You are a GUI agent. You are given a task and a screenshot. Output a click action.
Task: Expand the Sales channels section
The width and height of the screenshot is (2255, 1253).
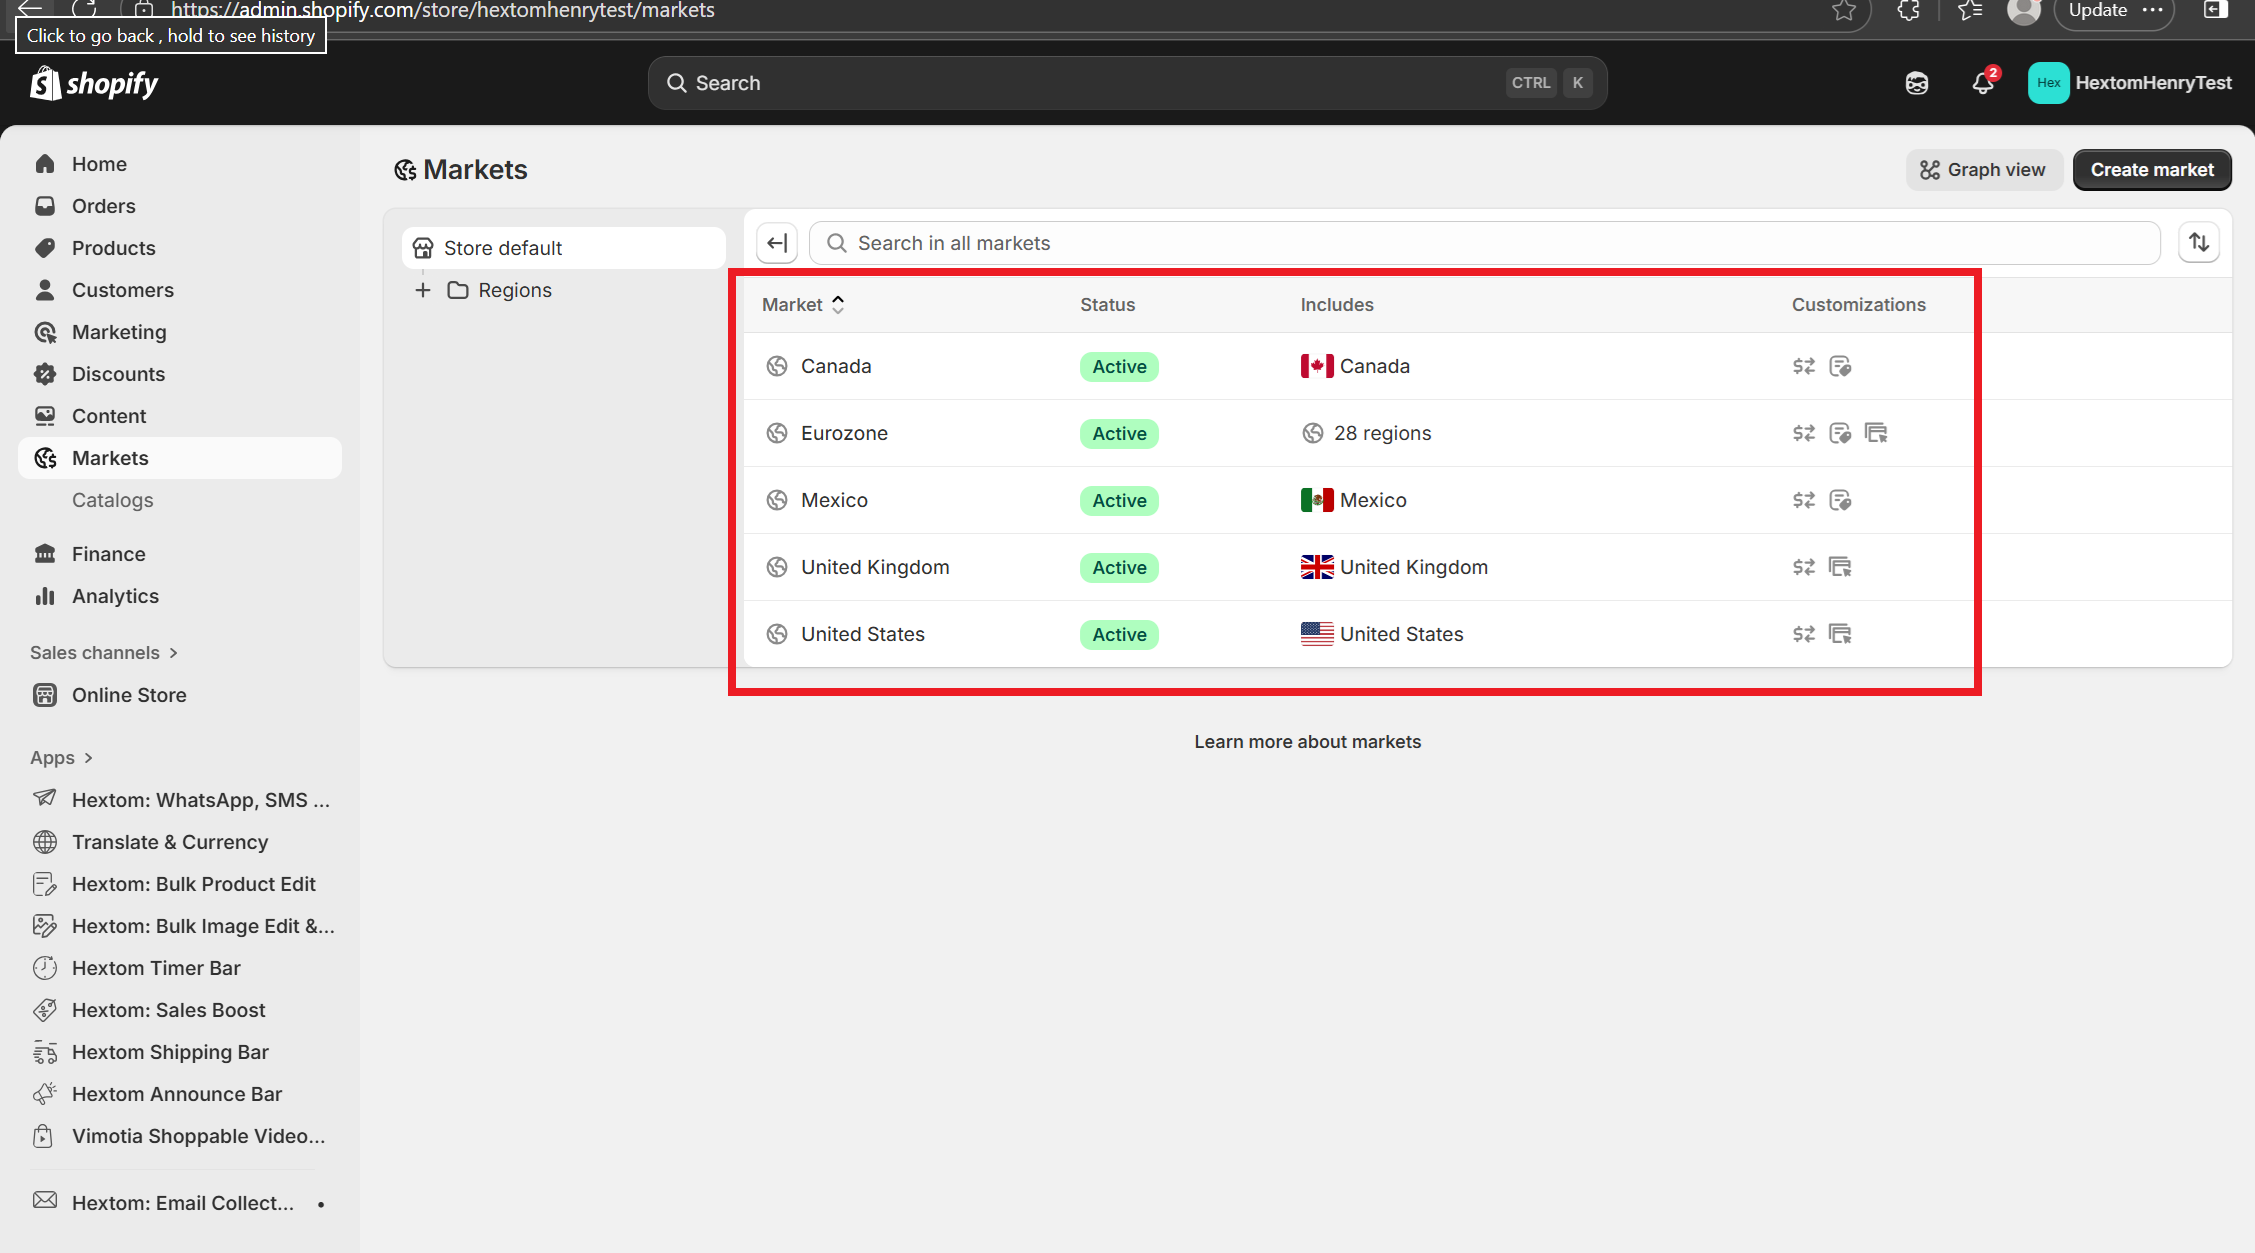click(x=104, y=653)
